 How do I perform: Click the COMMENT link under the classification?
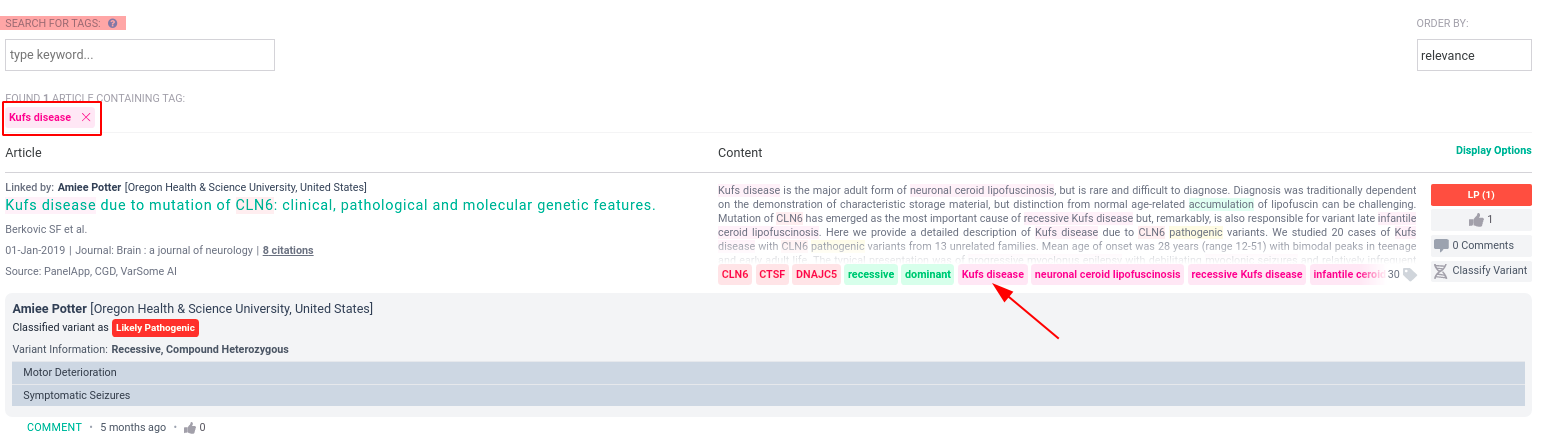point(54,428)
